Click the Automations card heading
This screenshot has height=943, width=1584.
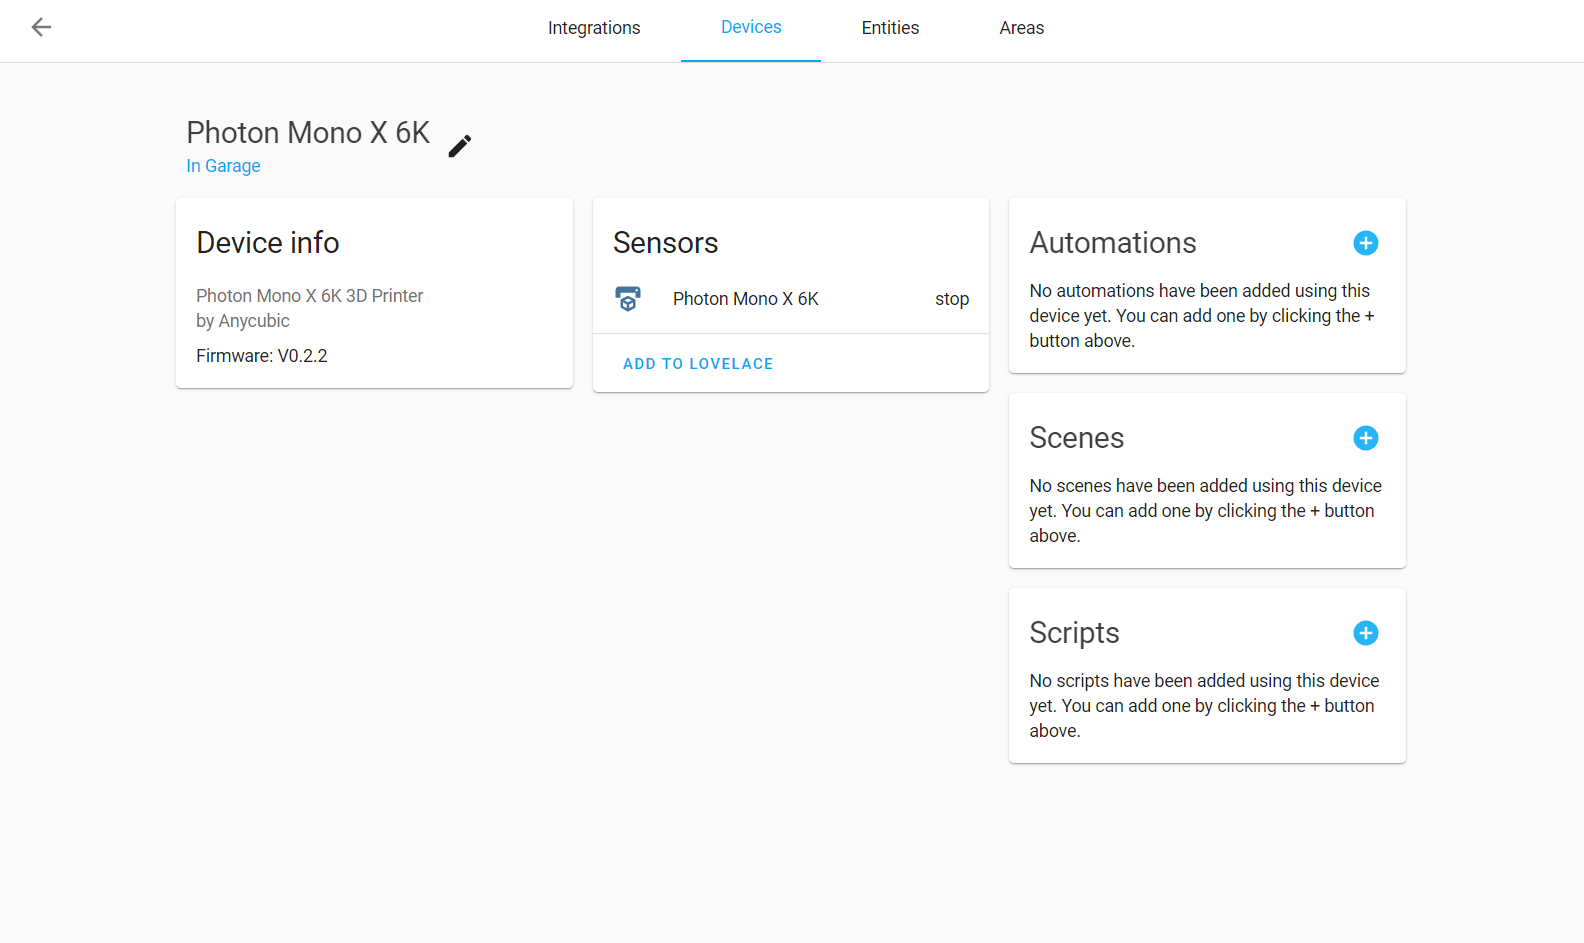(1113, 243)
